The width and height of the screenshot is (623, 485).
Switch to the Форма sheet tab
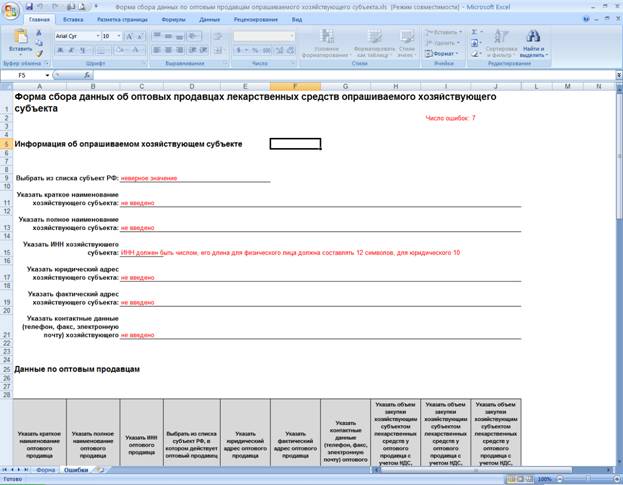coord(45,470)
